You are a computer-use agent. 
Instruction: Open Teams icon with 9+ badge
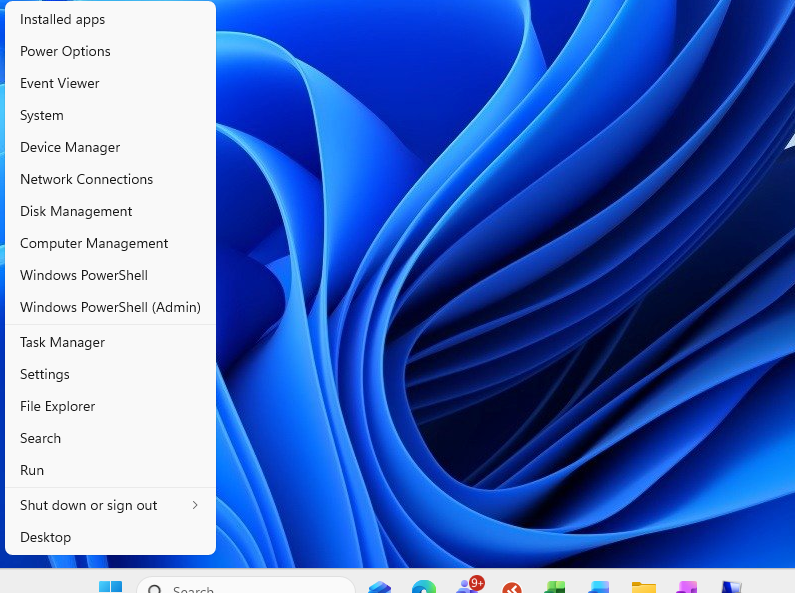[469, 585]
